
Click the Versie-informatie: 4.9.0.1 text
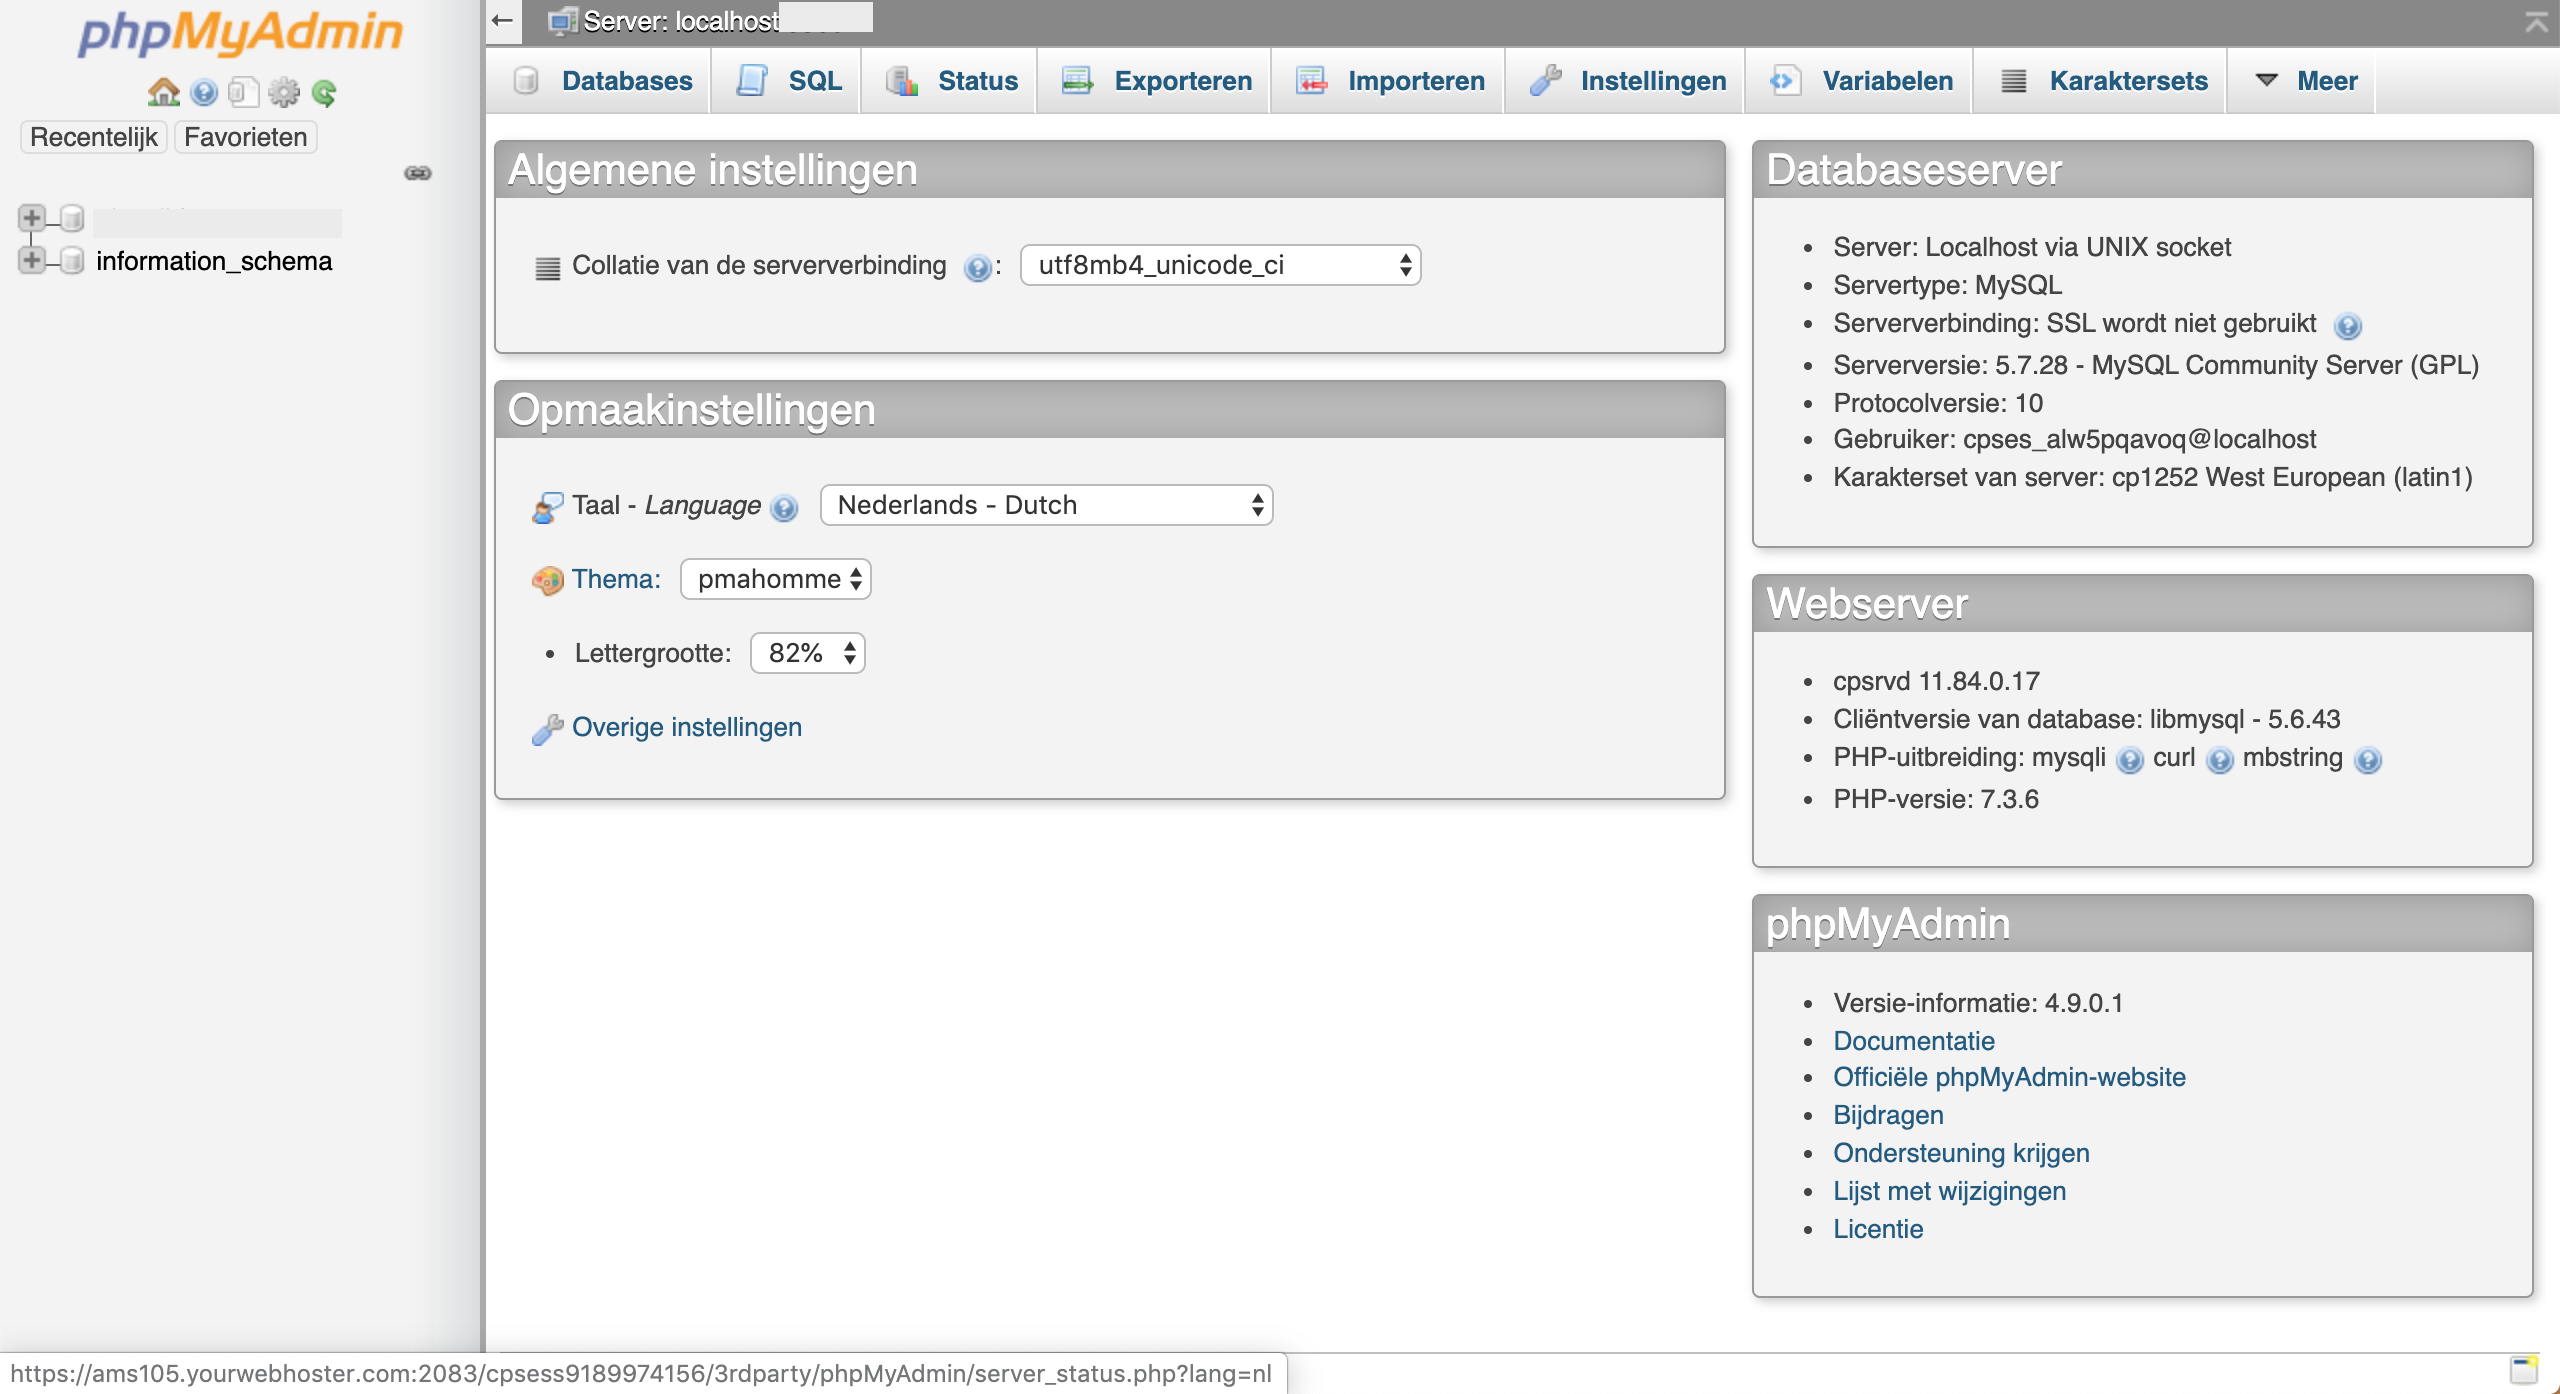(1979, 1003)
